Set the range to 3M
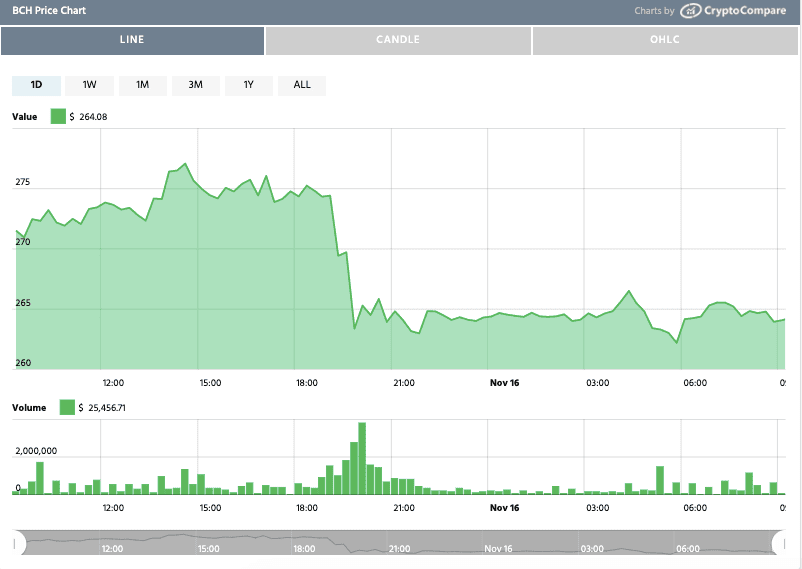802x569 pixels. [x=196, y=85]
